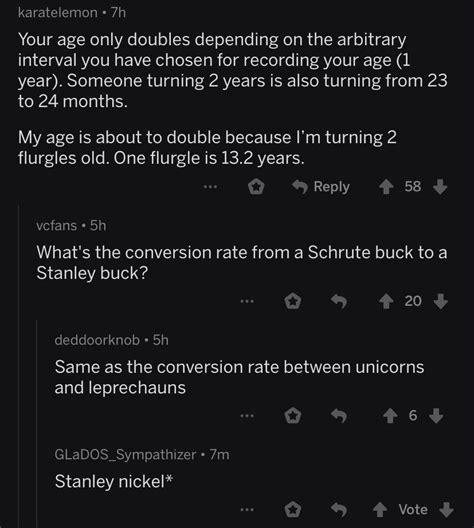This screenshot has width=474, height=528.
Task: Reply to karatelemon's comment
Action: (x=321, y=187)
